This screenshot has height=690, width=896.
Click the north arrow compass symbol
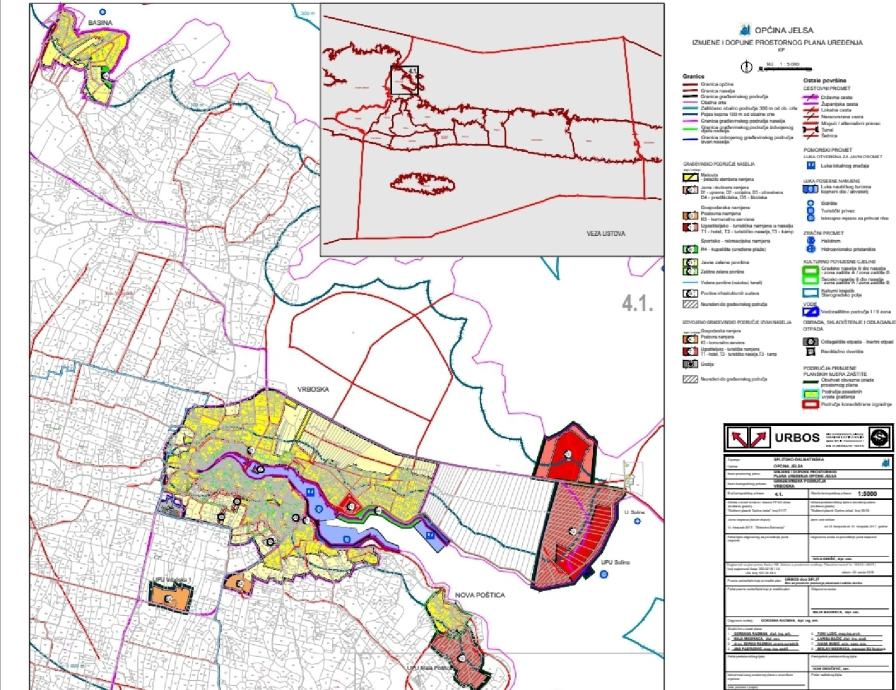[x=746, y=66]
